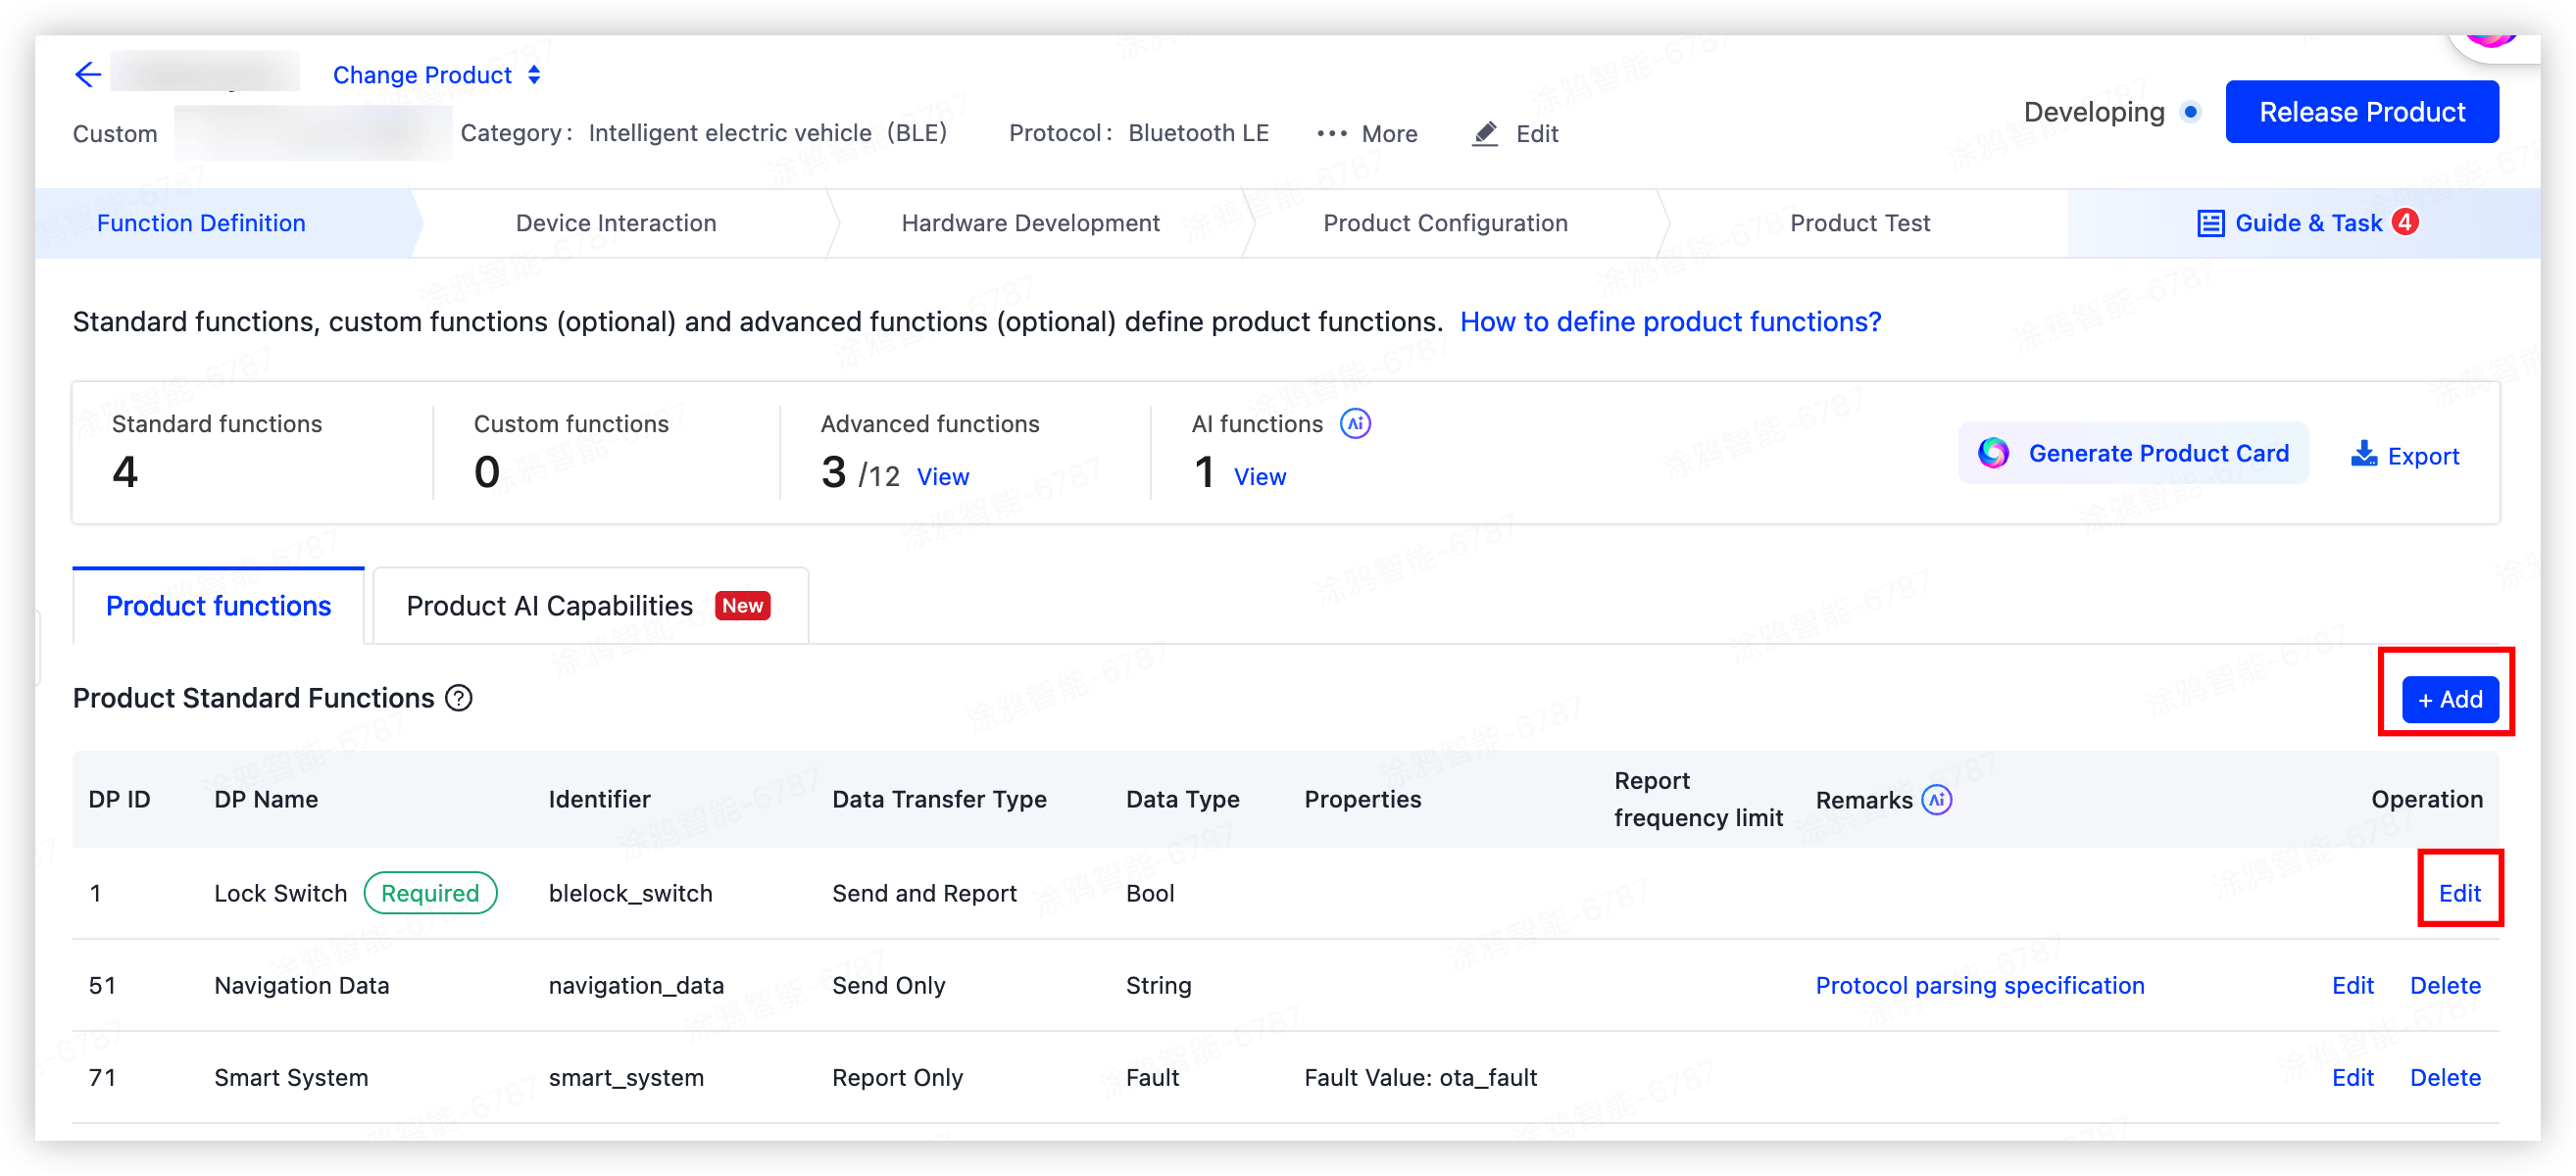Click the pencil Edit icon in header
2576x1176 pixels.
coord(1486,133)
